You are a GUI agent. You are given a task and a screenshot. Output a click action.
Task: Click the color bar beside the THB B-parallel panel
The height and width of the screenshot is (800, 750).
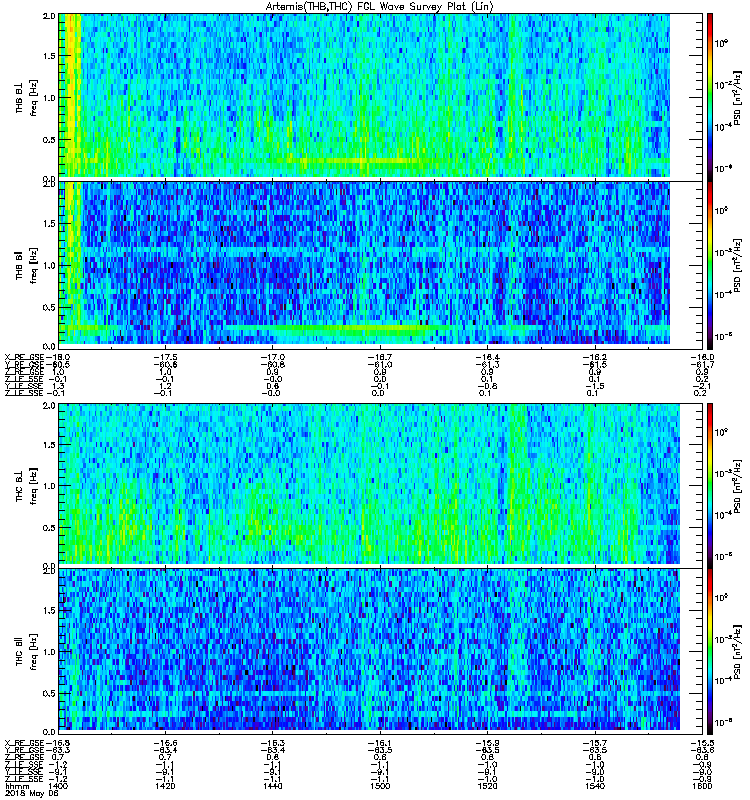[710, 265]
